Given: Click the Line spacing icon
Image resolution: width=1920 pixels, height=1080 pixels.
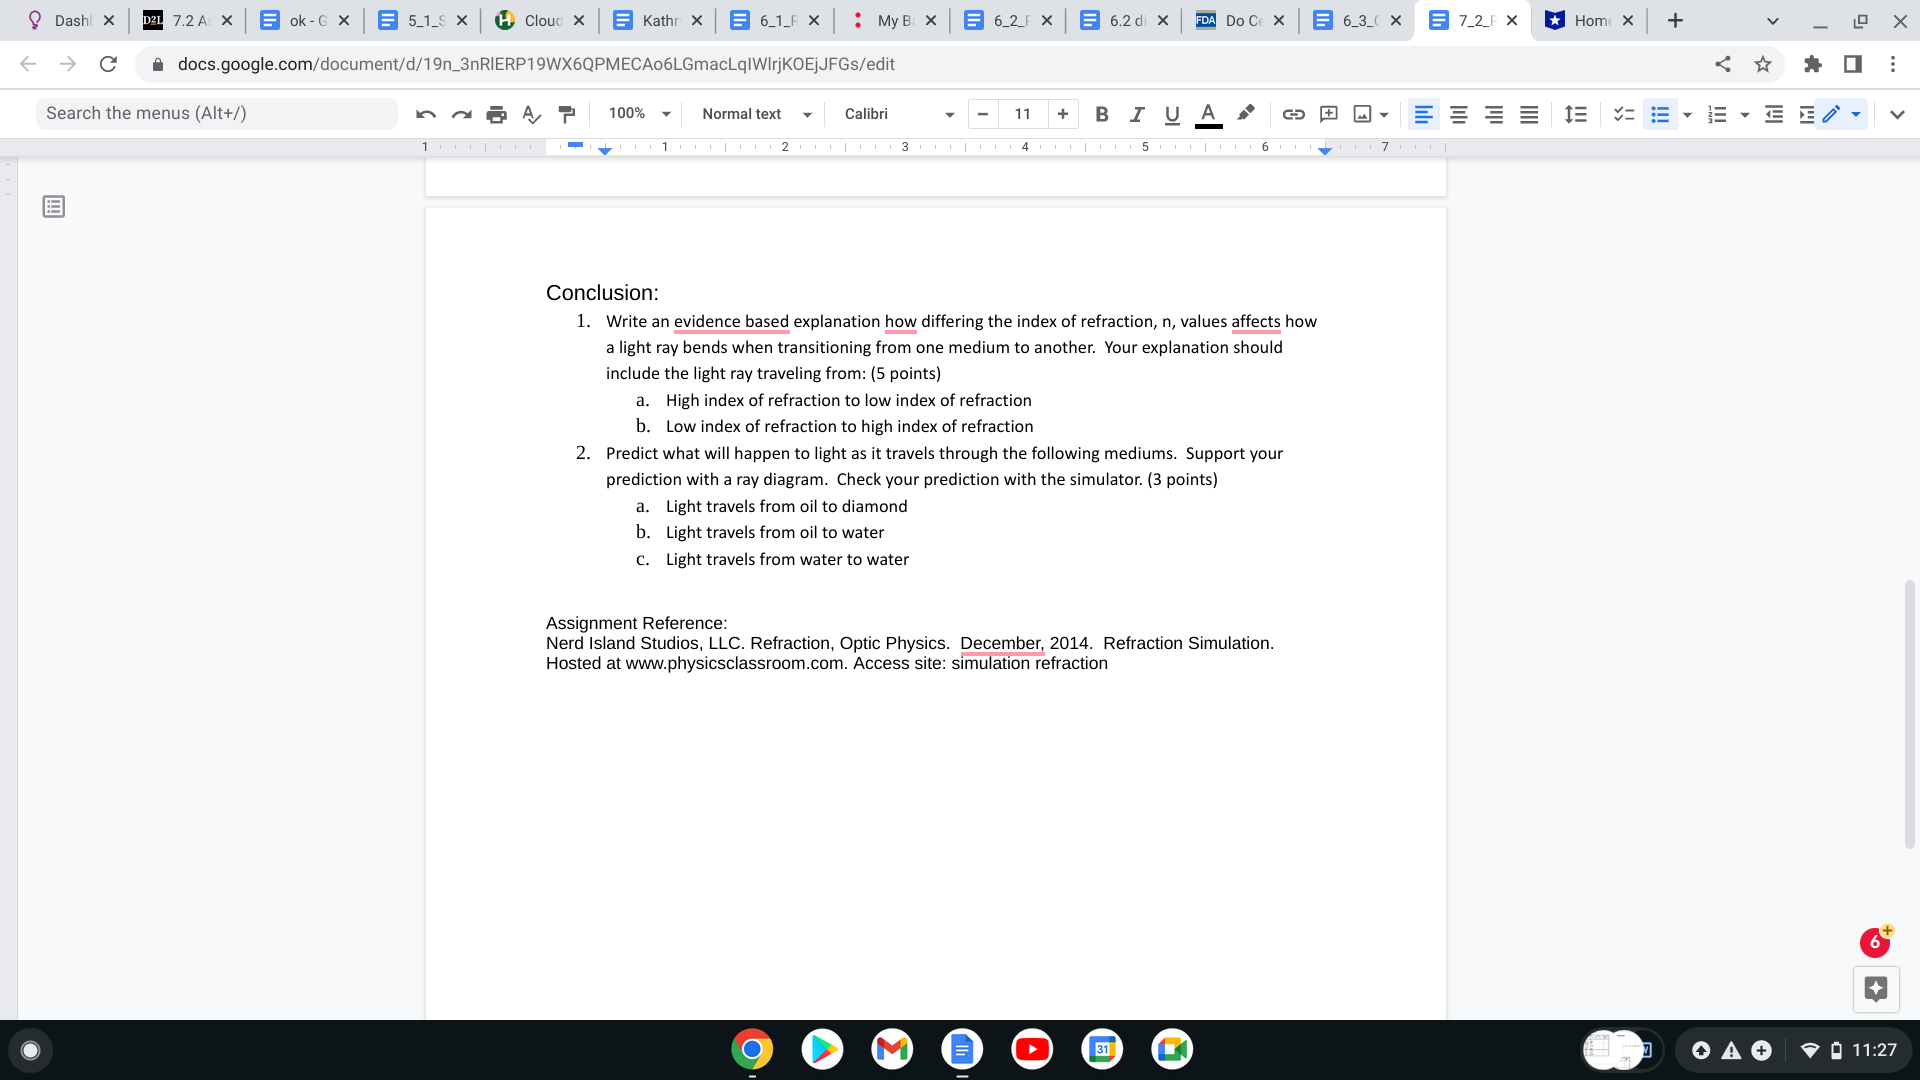Looking at the screenshot, I should [1575, 114].
